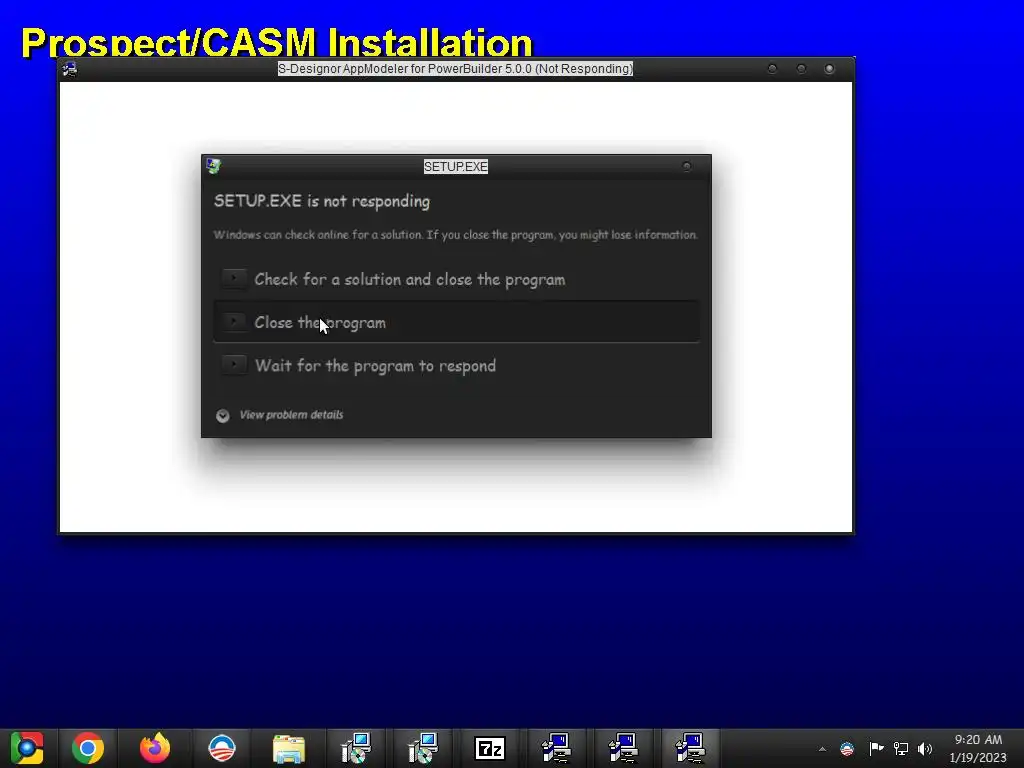1024x768 pixels.
Task: Open Action Center flag in tray
Action: [876, 748]
